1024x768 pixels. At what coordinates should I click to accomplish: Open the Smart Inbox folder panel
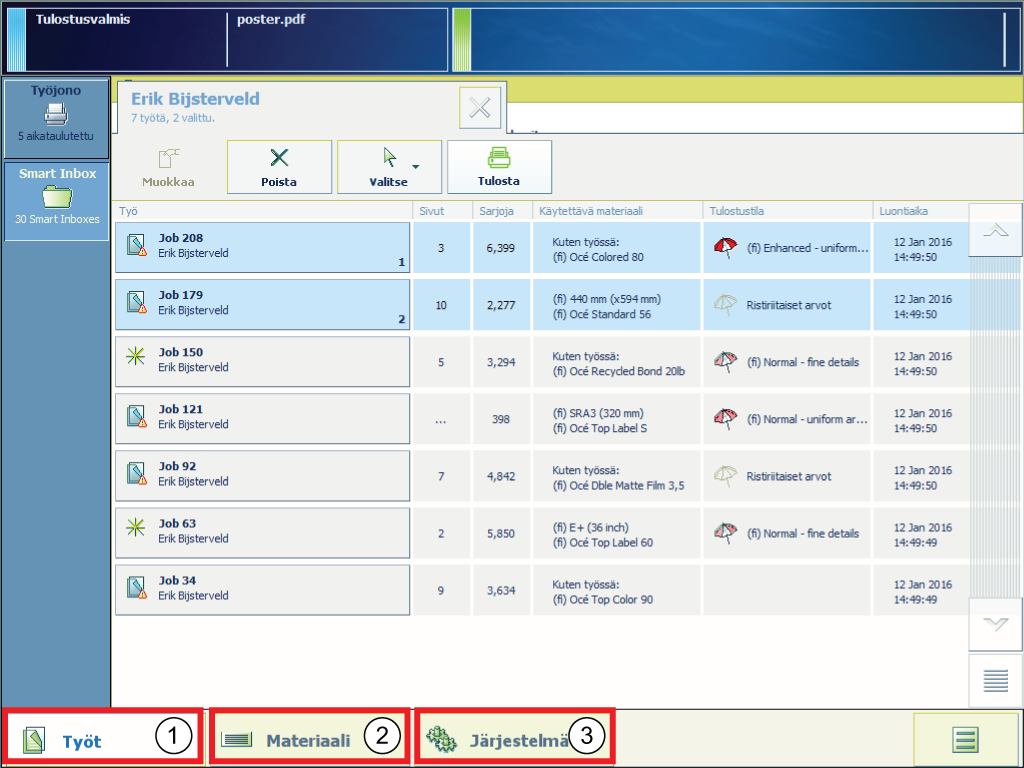56,200
